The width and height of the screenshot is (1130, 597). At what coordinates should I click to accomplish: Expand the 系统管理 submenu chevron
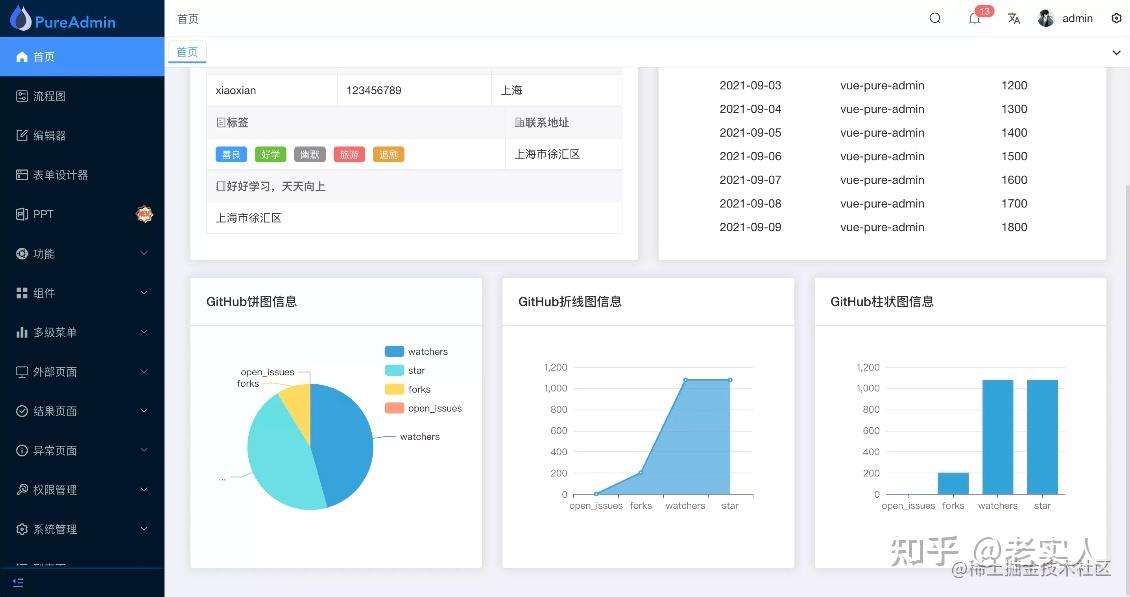click(x=144, y=529)
